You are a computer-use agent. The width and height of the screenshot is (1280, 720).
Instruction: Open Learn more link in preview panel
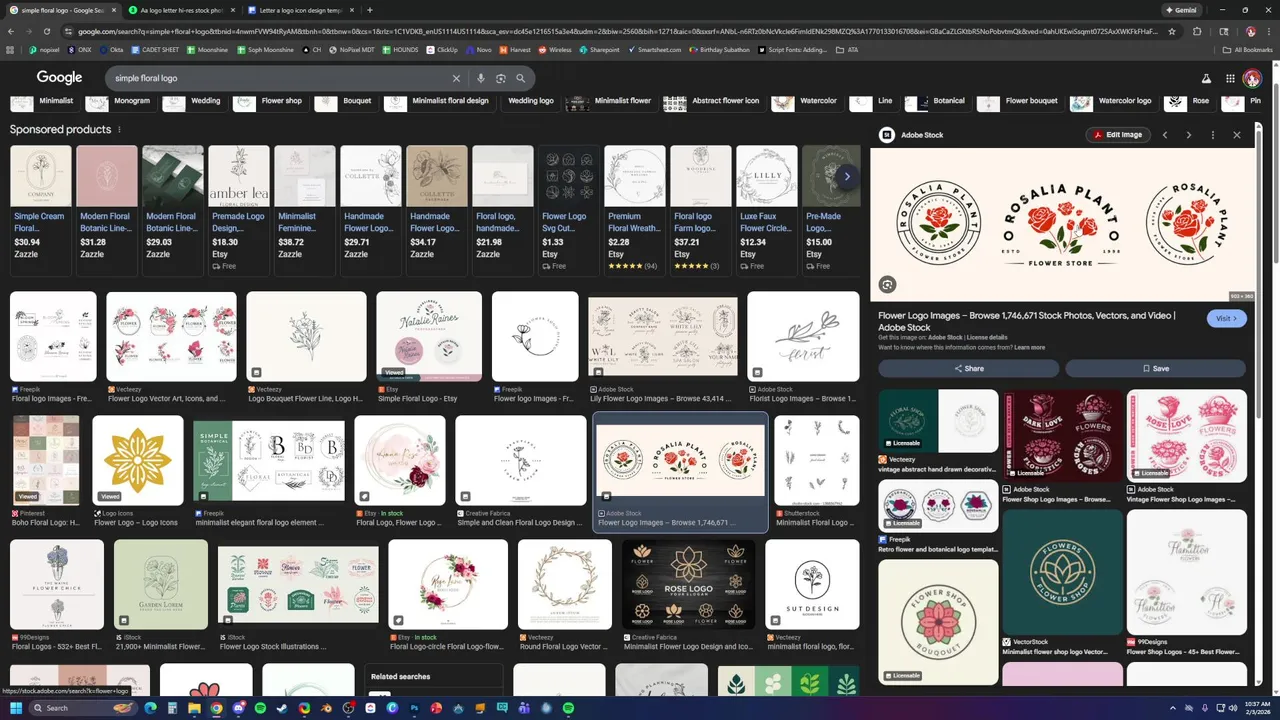pos(1029,348)
